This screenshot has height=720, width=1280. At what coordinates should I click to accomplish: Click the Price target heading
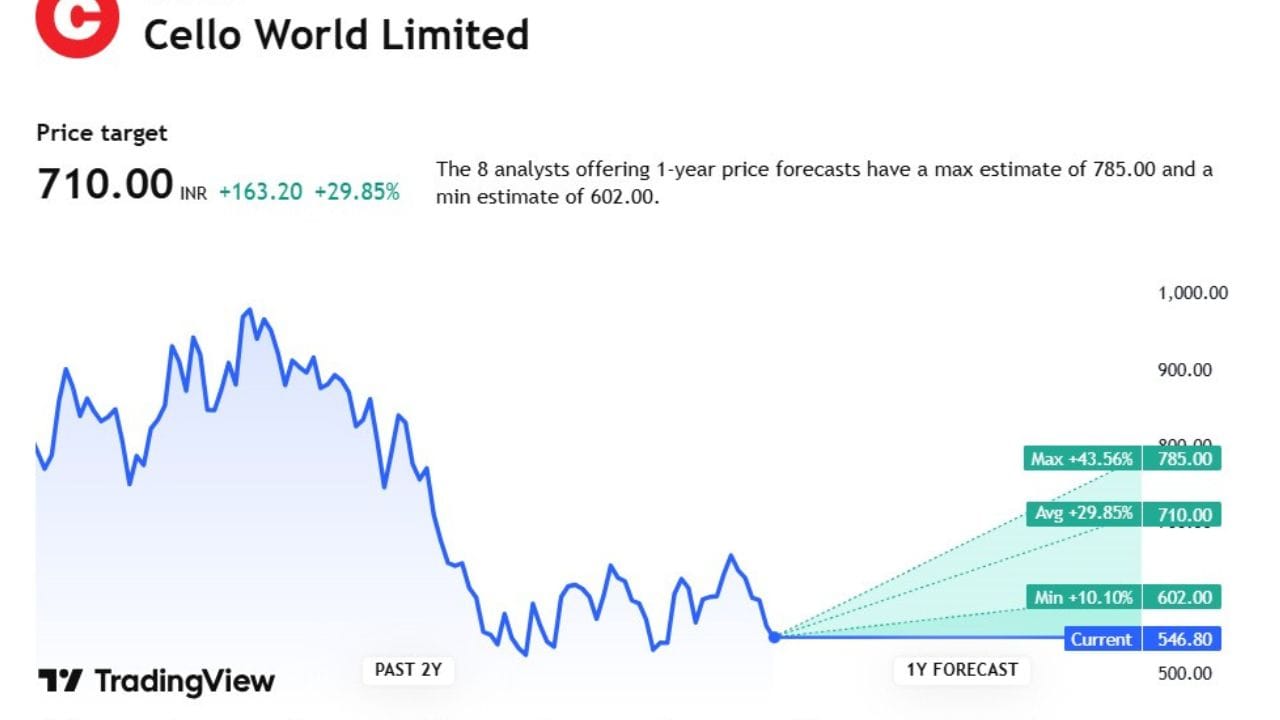pyautogui.click(x=102, y=133)
